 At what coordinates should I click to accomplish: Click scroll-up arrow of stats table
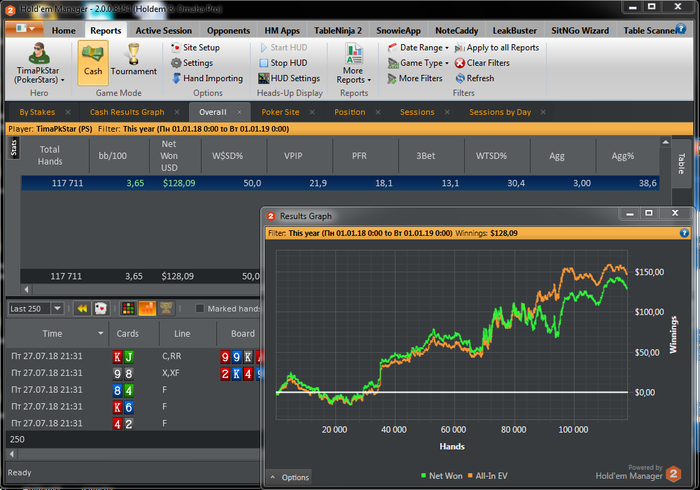pos(666,142)
